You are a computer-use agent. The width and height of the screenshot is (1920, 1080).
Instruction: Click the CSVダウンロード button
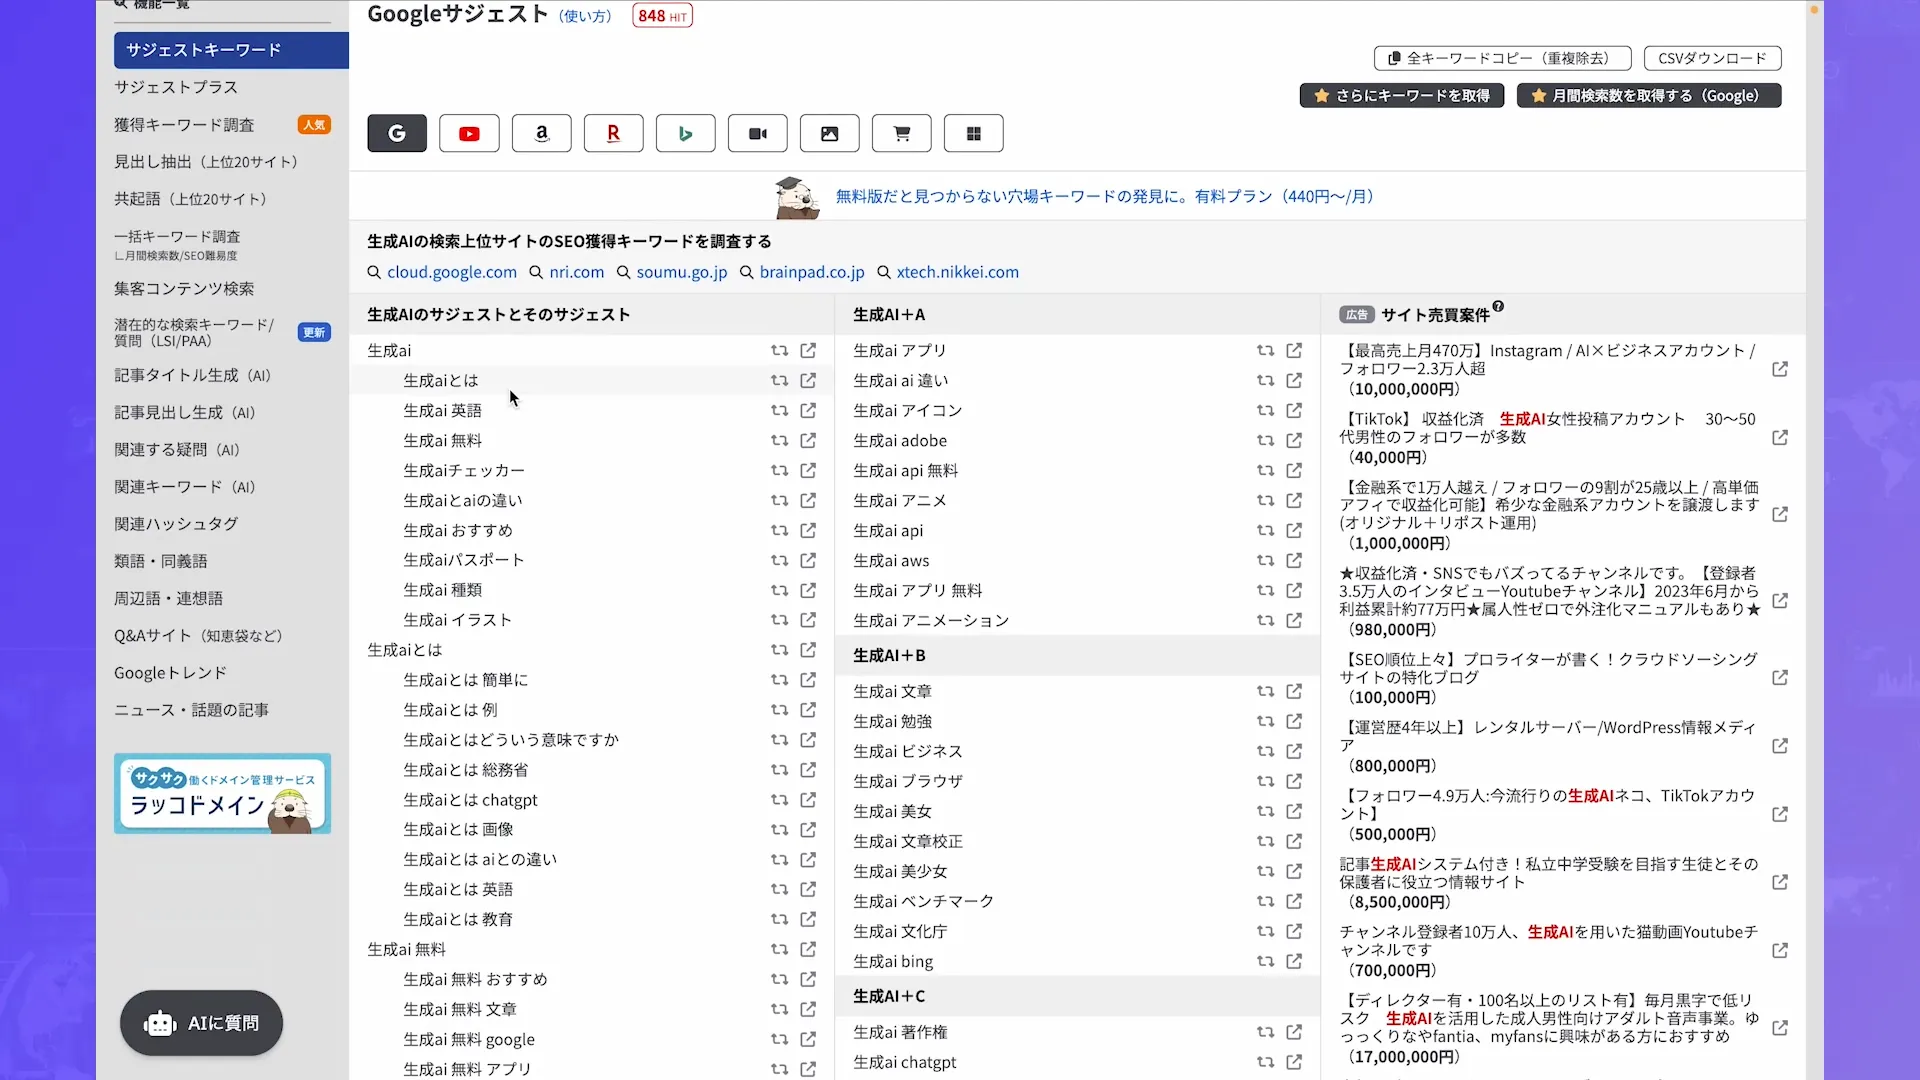pyautogui.click(x=1711, y=58)
